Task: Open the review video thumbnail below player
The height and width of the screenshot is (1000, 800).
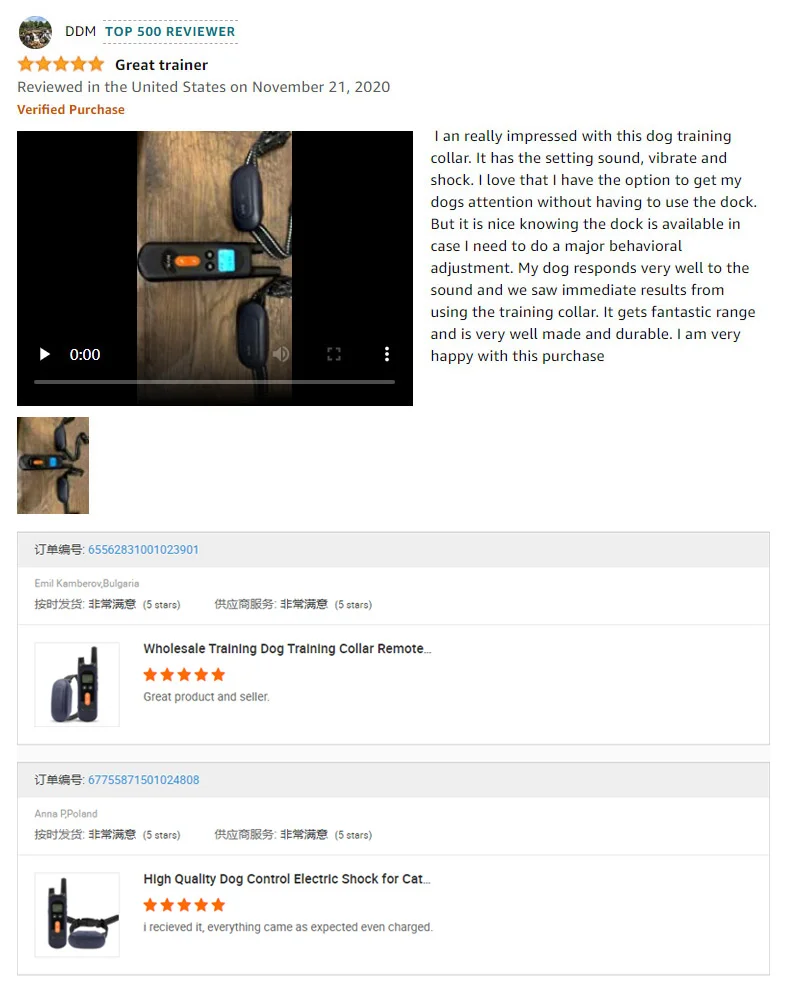Action: 53,466
